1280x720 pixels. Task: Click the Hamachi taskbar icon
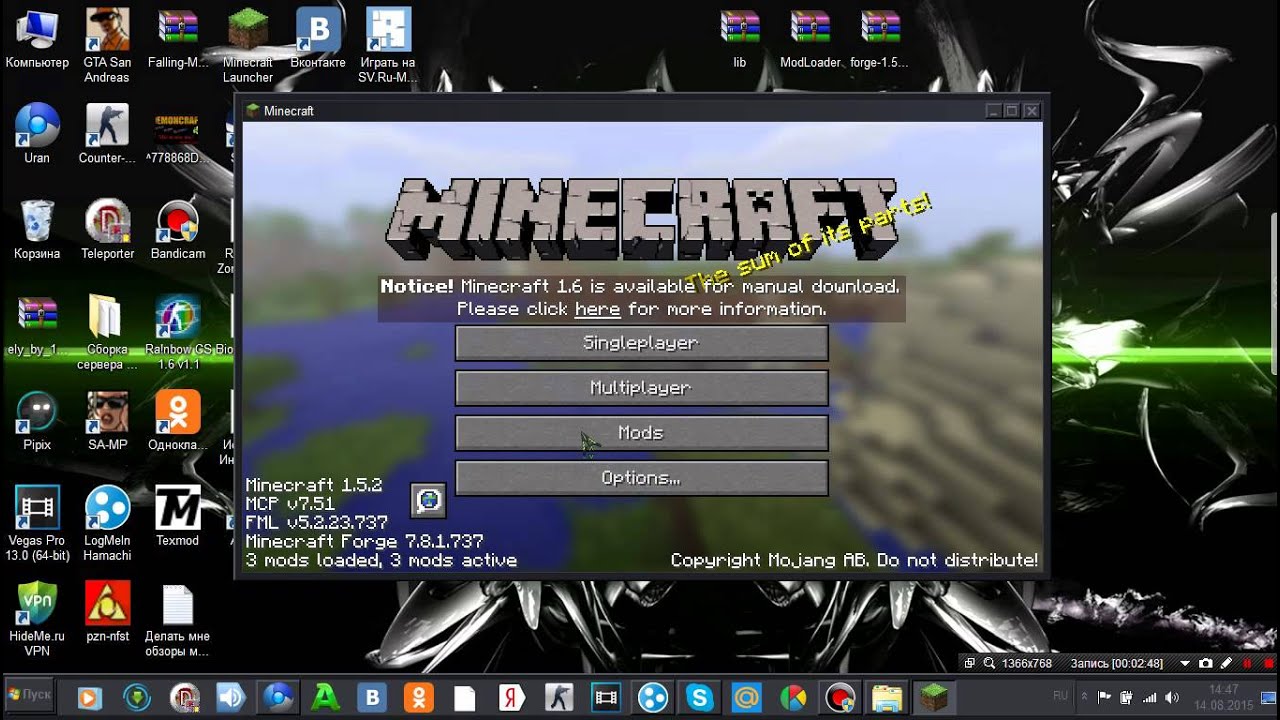point(652,696)
